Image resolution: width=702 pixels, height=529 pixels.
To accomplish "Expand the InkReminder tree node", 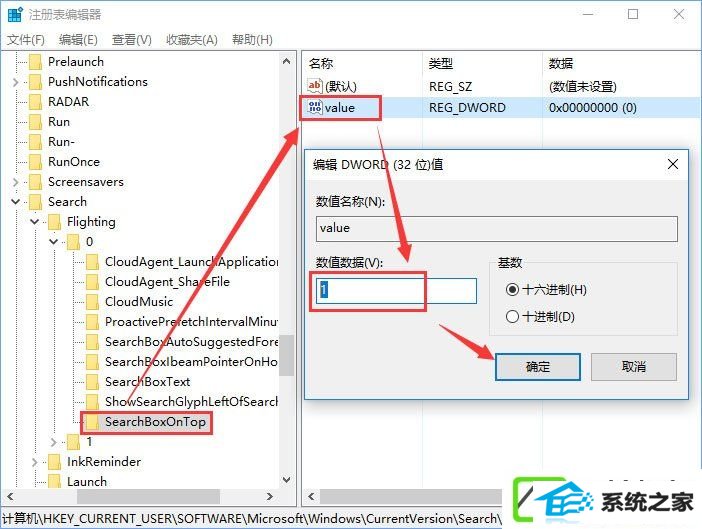I will point(34,462).
